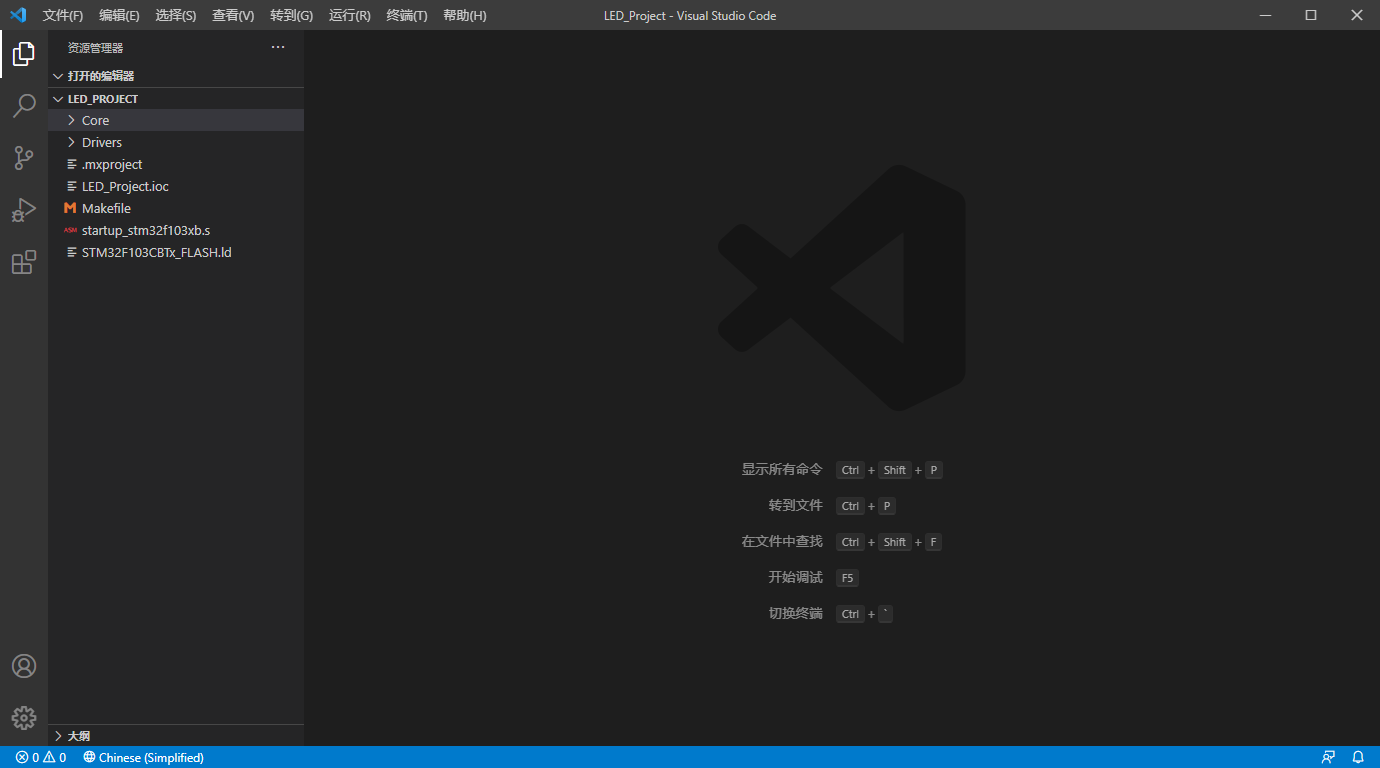The image size is (1380, 768).
Task: Open the Extensions view icon
Action: 23,262
